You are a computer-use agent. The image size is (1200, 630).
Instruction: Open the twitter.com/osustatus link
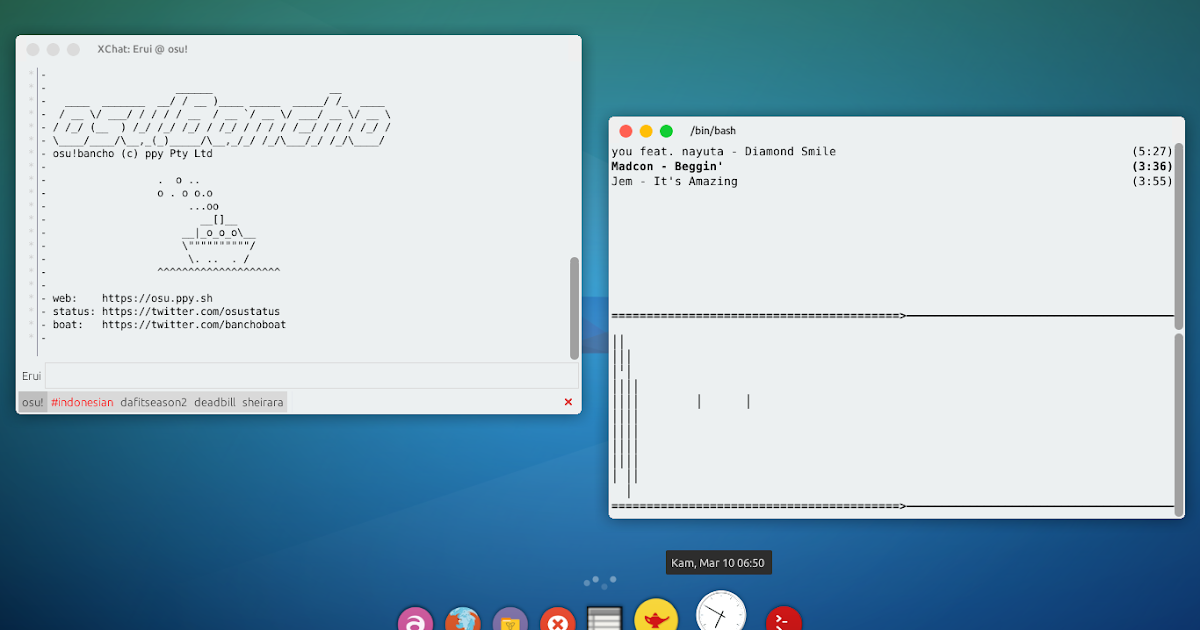coord(191,311)
